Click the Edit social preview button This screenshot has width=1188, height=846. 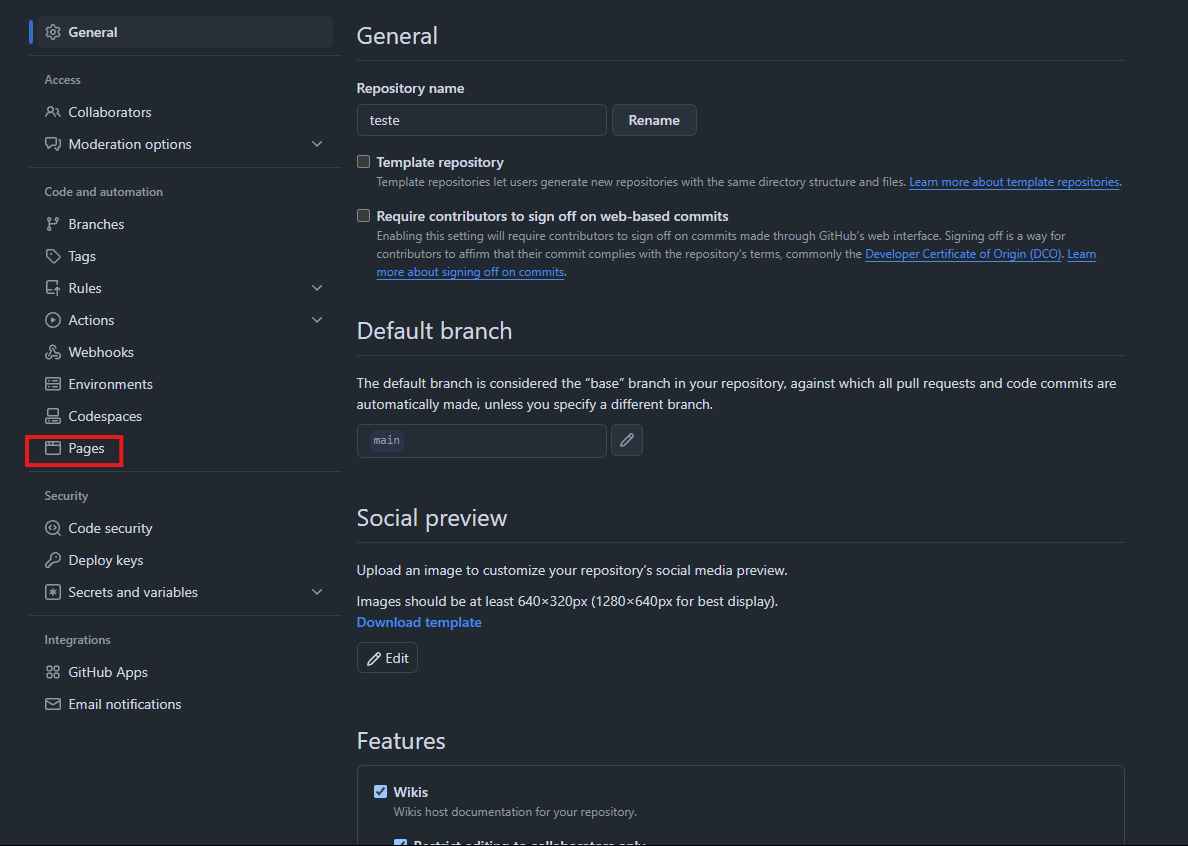(x=387, y=658)
